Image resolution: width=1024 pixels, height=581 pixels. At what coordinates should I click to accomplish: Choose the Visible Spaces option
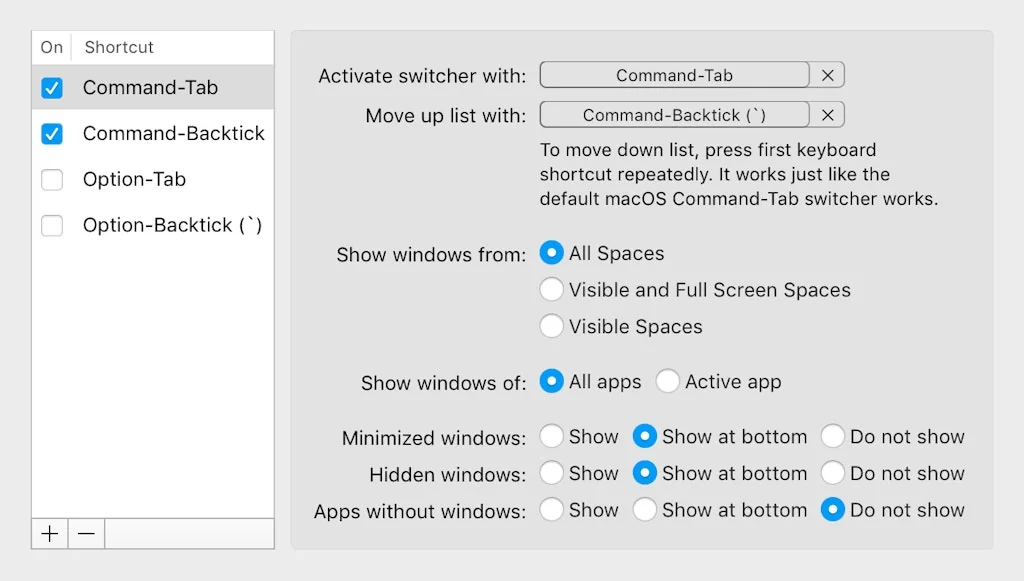coord(551,326)
